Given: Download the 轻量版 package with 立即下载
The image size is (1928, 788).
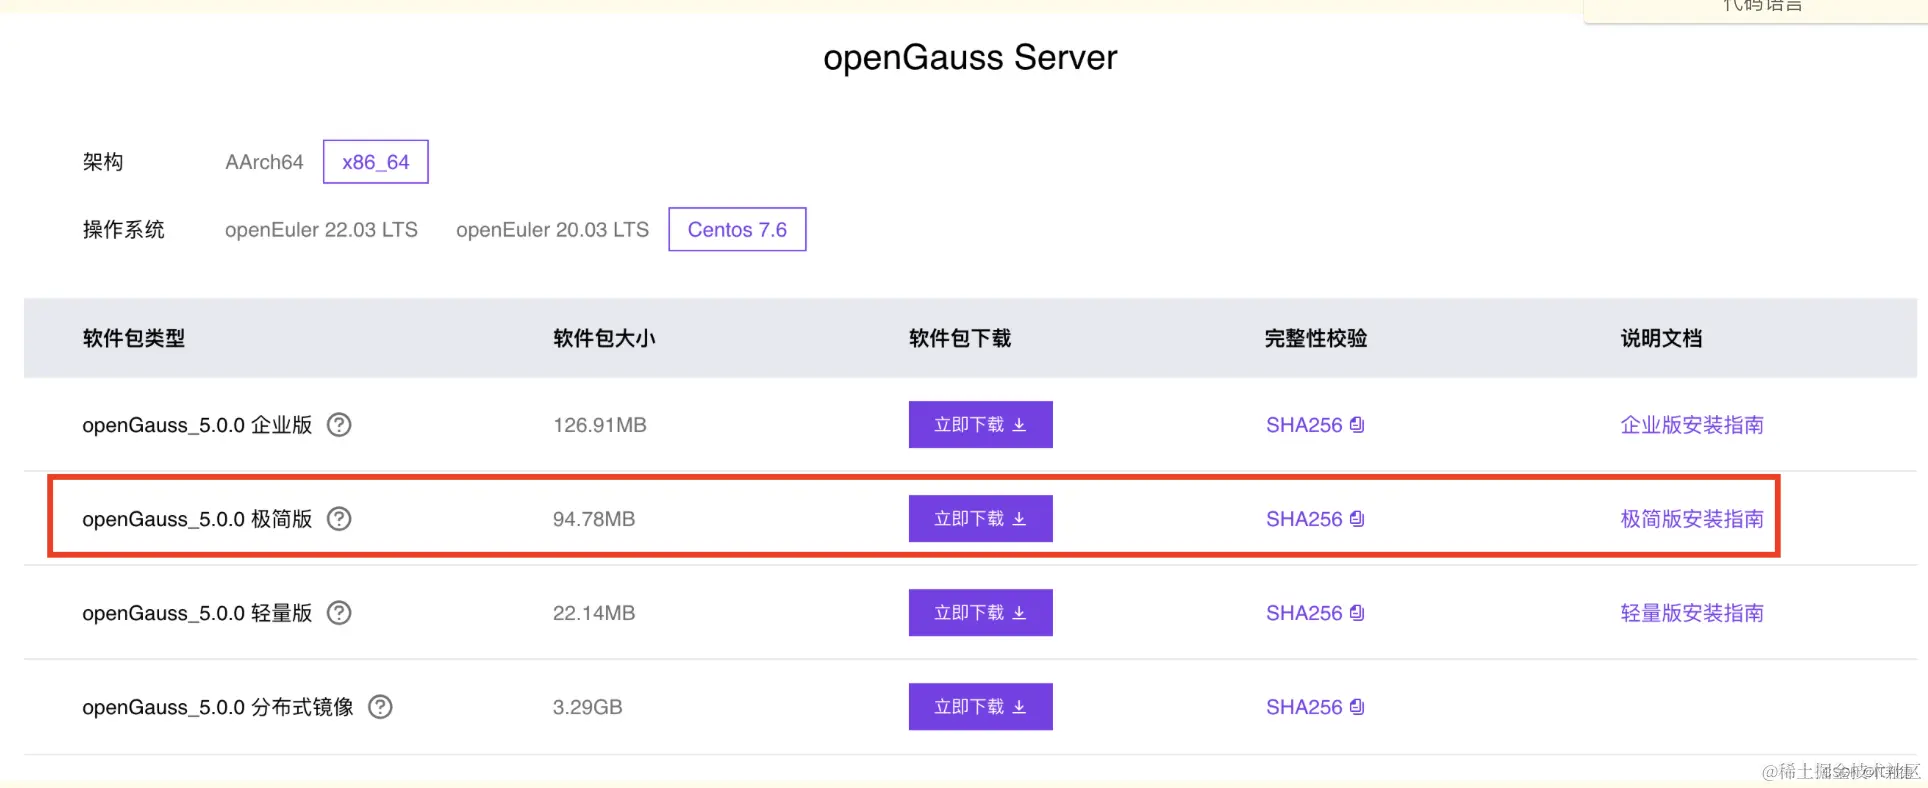Looking at the screenshot, I should pos(981,613).
